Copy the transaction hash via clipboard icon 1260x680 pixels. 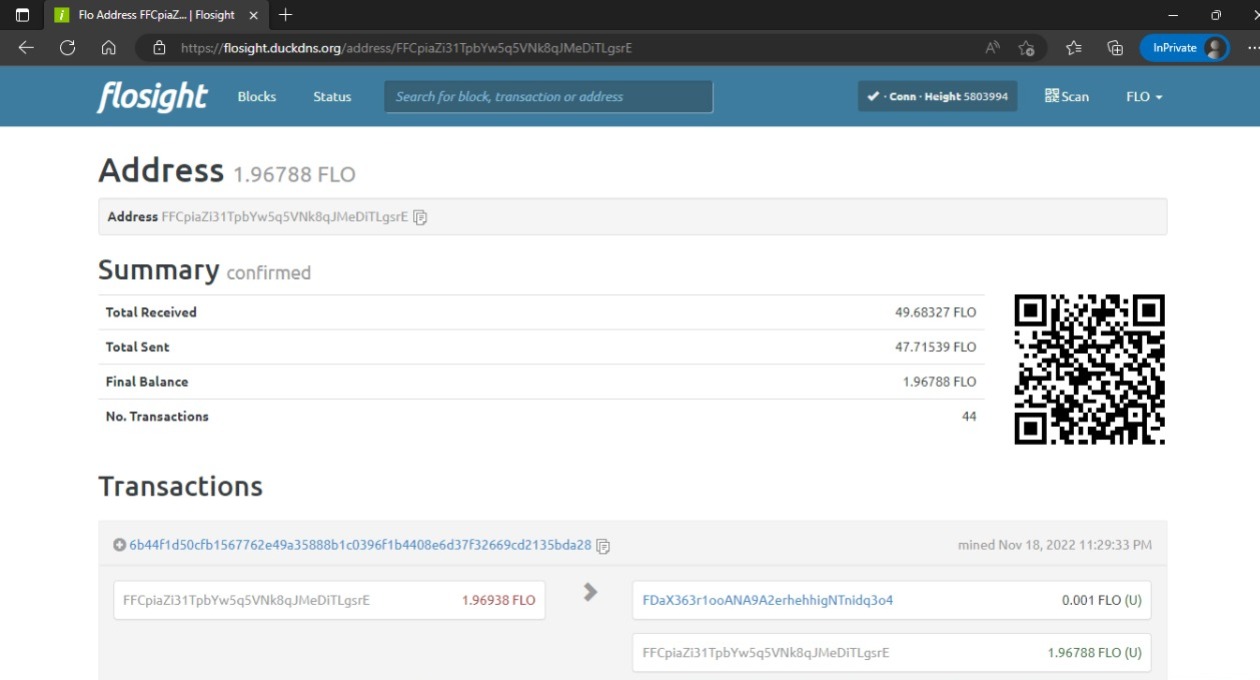pyautogui.click(x=603, y=546)
